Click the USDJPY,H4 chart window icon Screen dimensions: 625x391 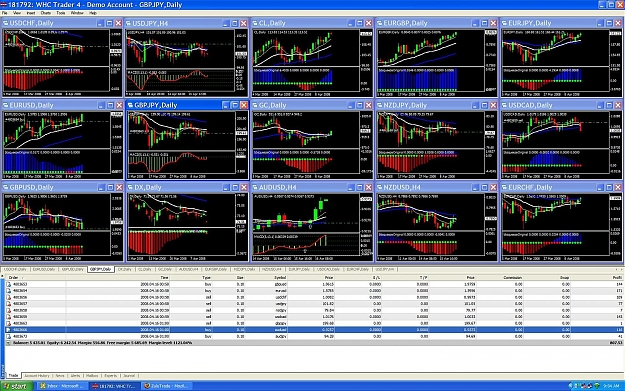tap(129, 23)
